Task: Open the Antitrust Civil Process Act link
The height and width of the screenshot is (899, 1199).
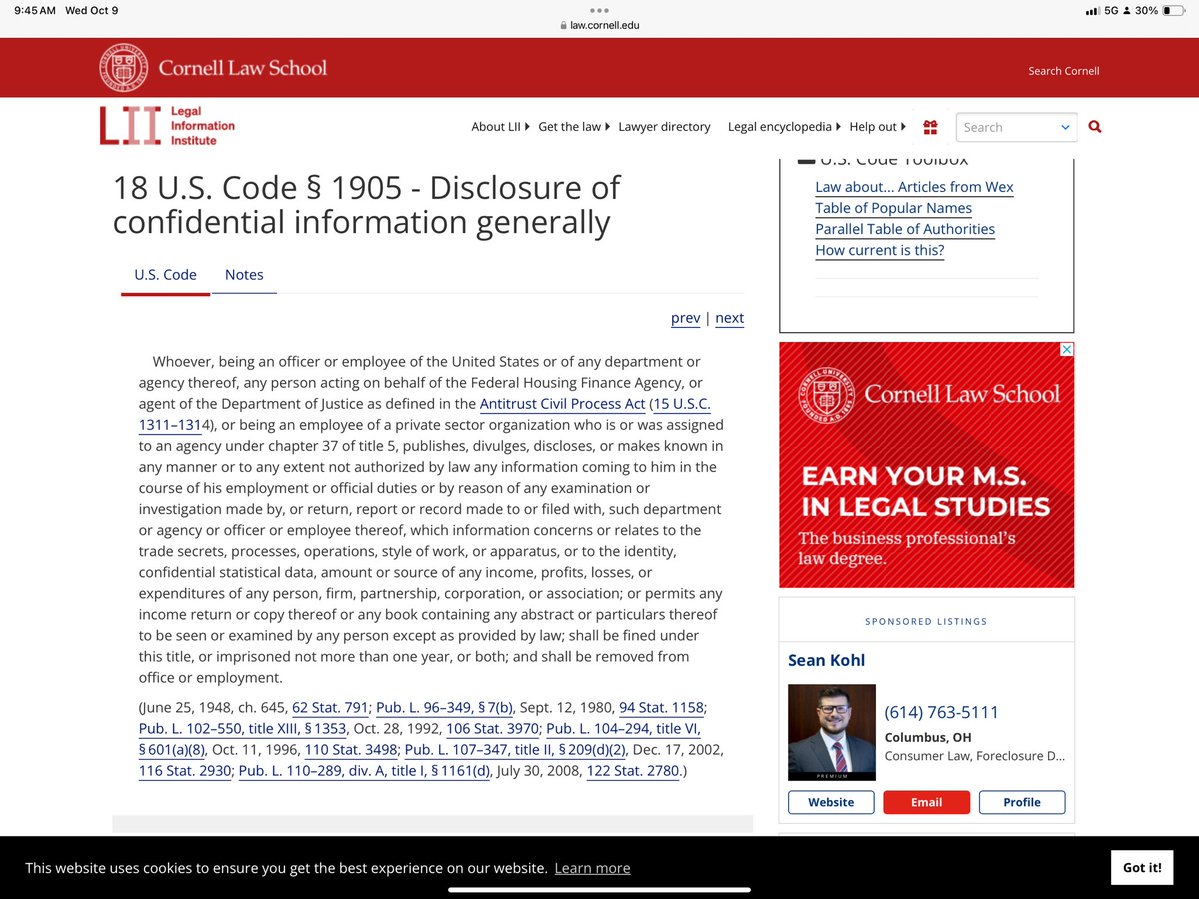Action: [562, 404]
